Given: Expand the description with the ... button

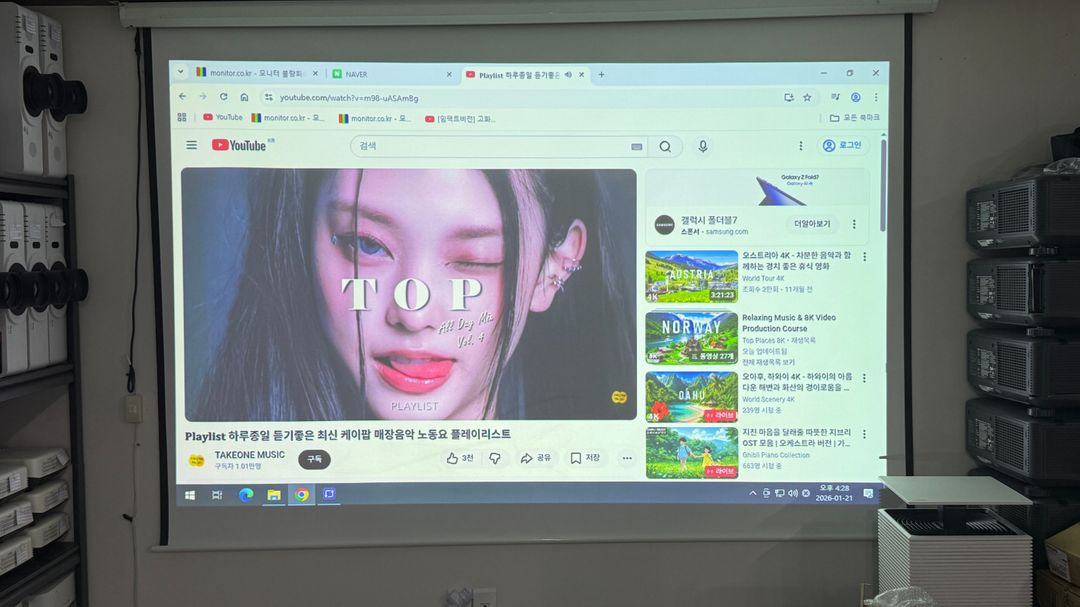Looking at the screenshot, I should tap(625, 458).
